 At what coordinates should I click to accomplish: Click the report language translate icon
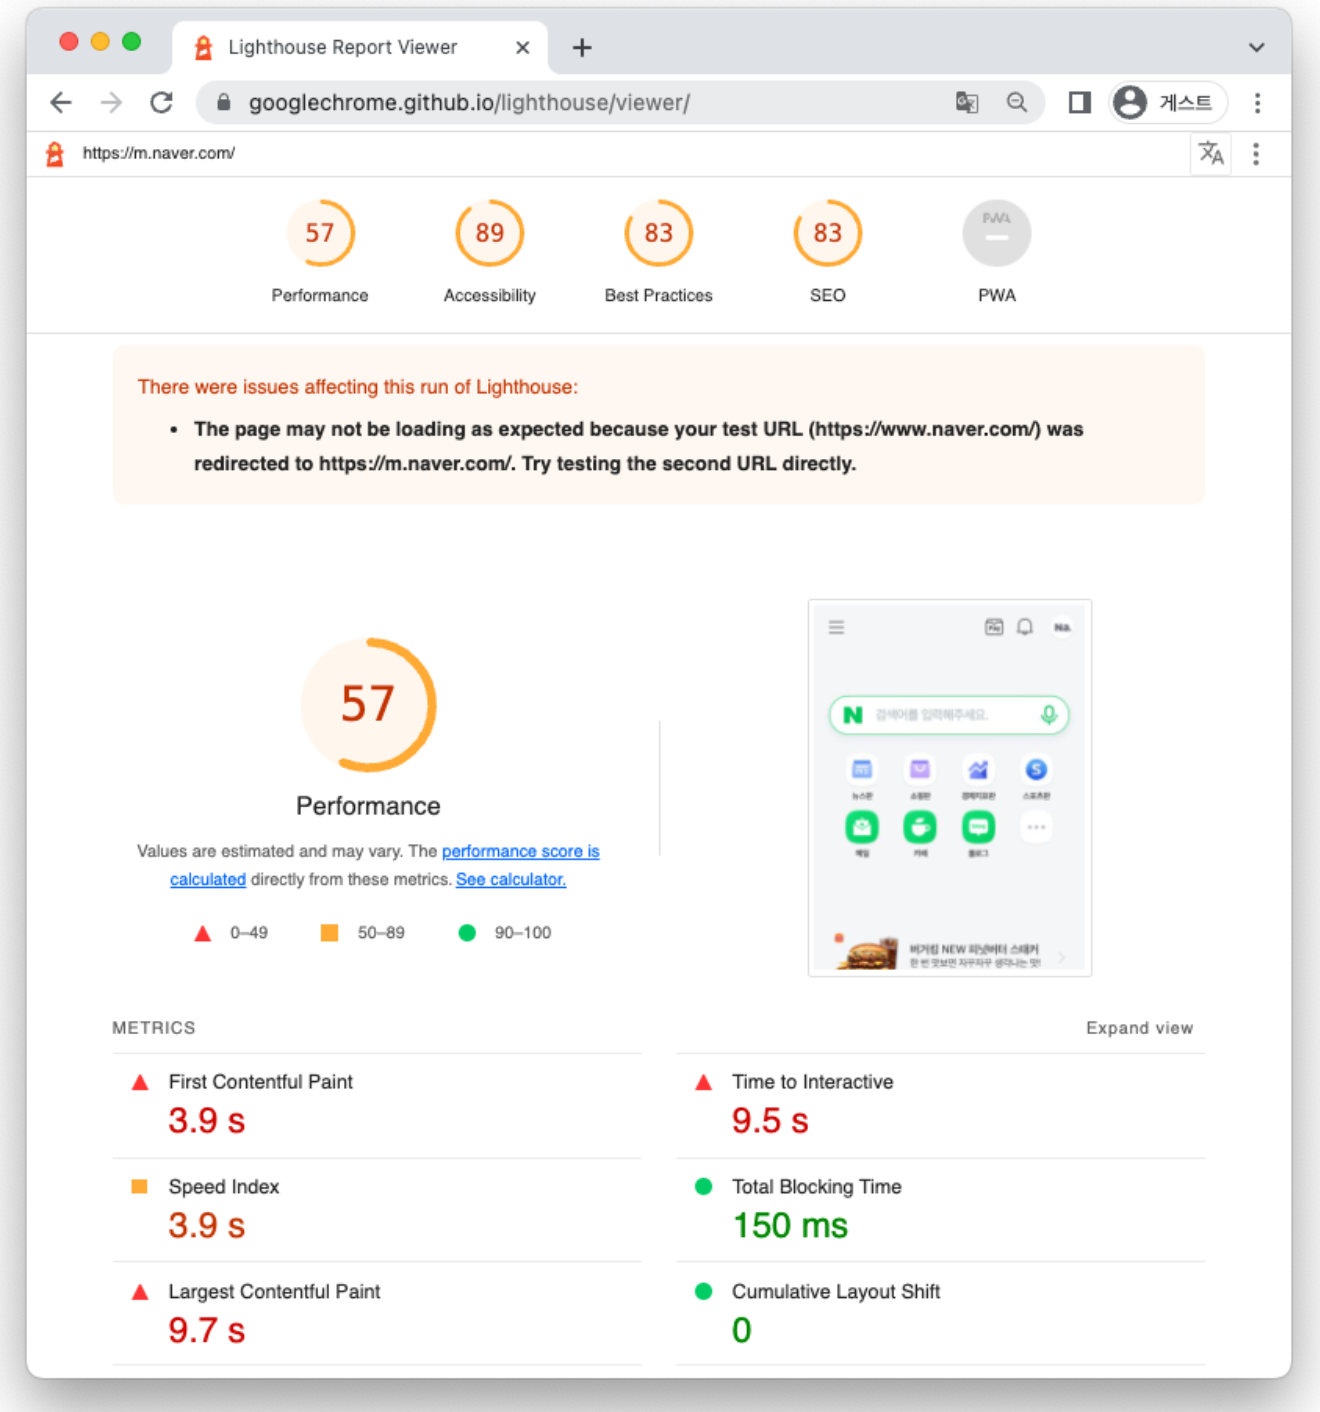1211,153
